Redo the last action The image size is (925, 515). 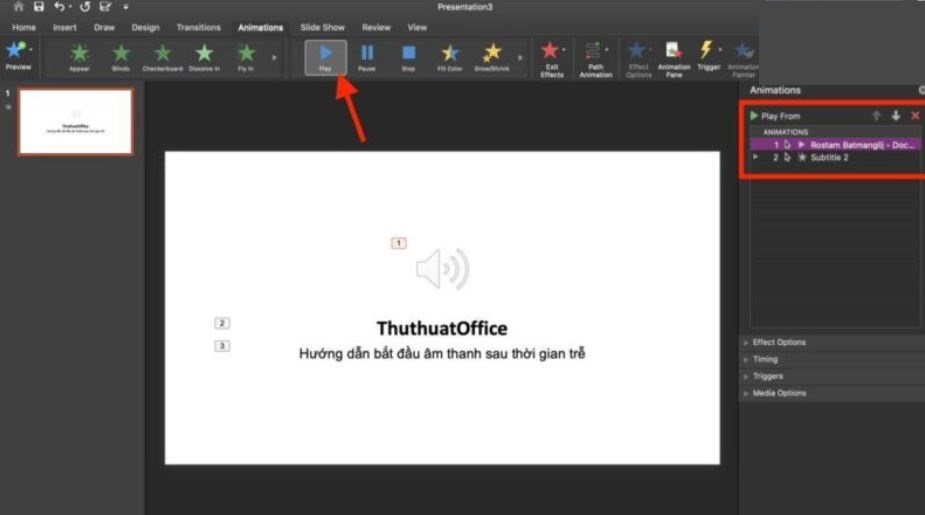coord(85,6)
